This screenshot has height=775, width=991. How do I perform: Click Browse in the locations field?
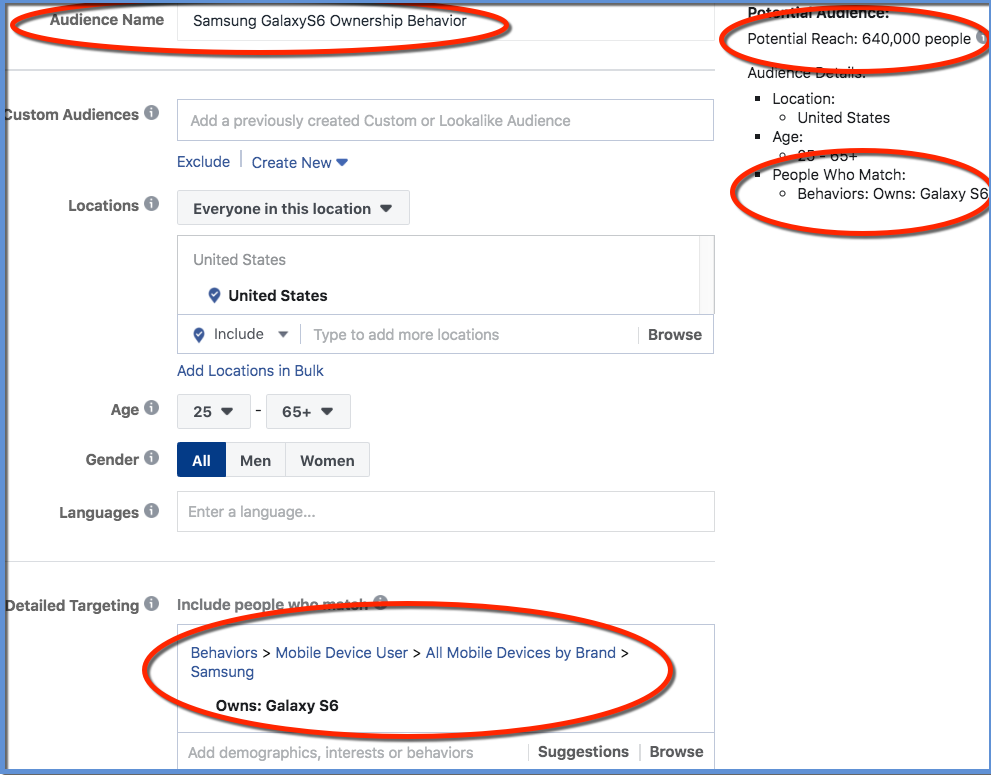coord(674,334)
